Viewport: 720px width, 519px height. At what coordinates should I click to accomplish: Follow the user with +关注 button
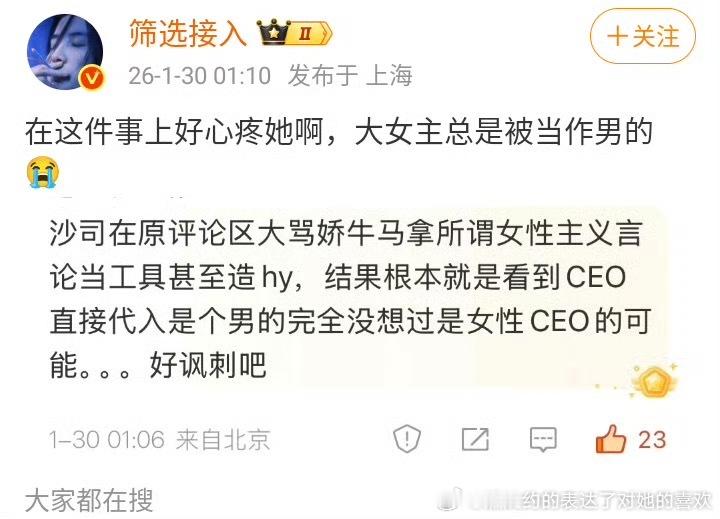tap(642, 36)
